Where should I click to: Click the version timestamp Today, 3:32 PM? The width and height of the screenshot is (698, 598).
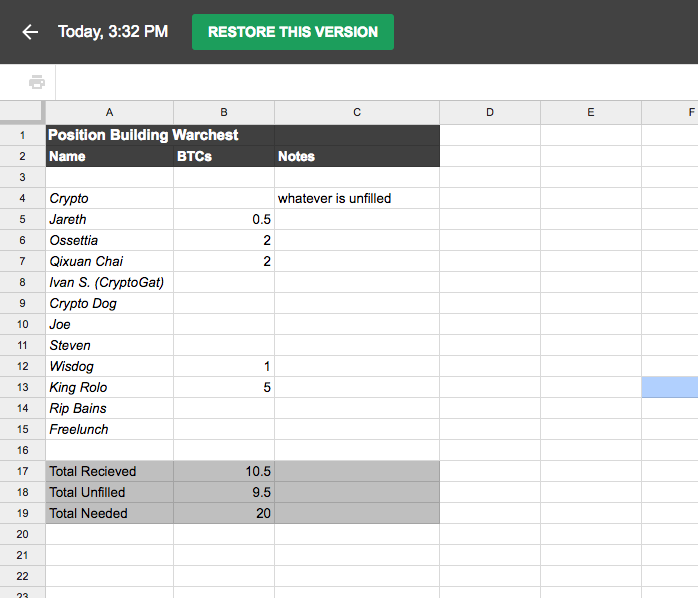[x=113, y=32]
